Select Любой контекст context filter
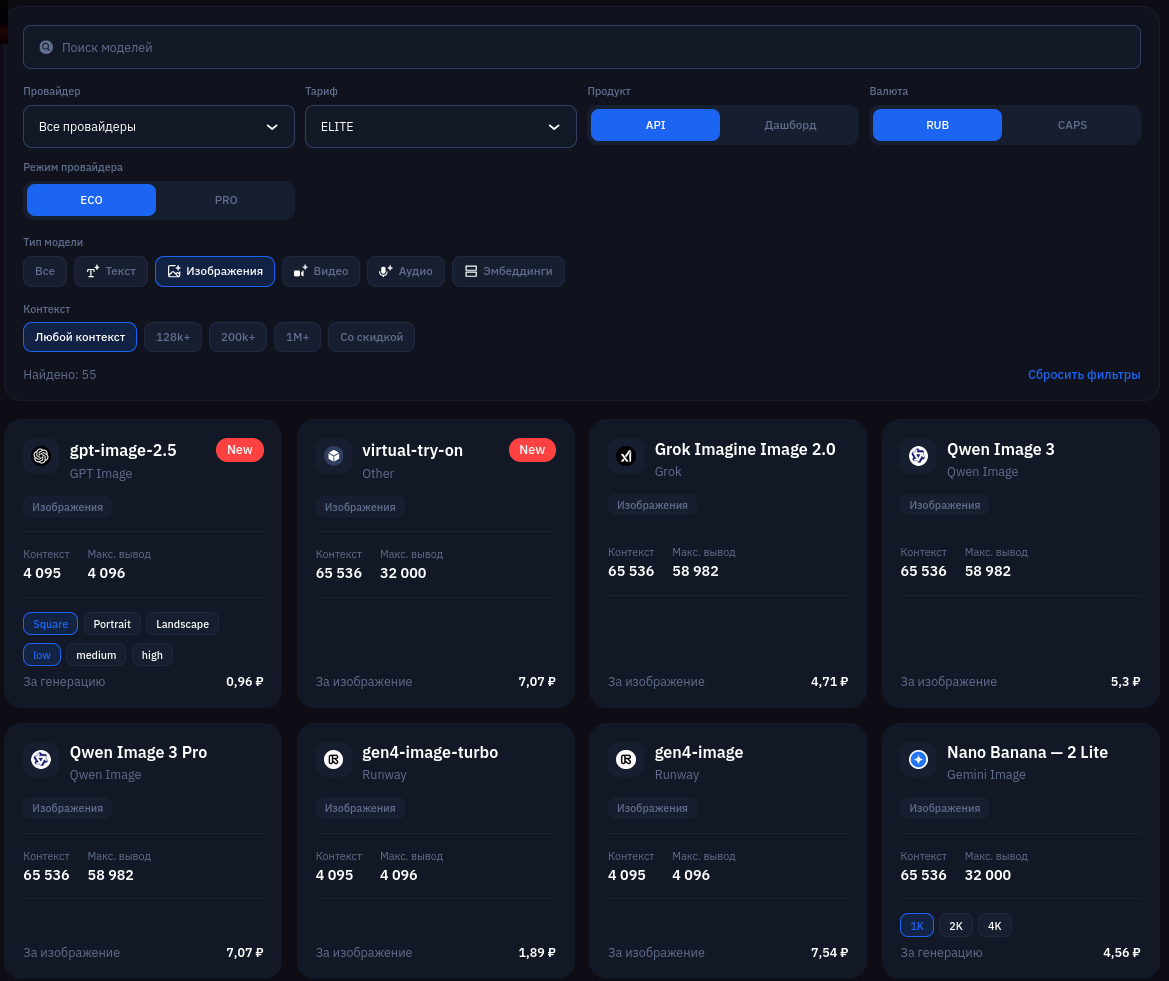The width and height of the screenshot is (1169, 981). pos(80,337)
